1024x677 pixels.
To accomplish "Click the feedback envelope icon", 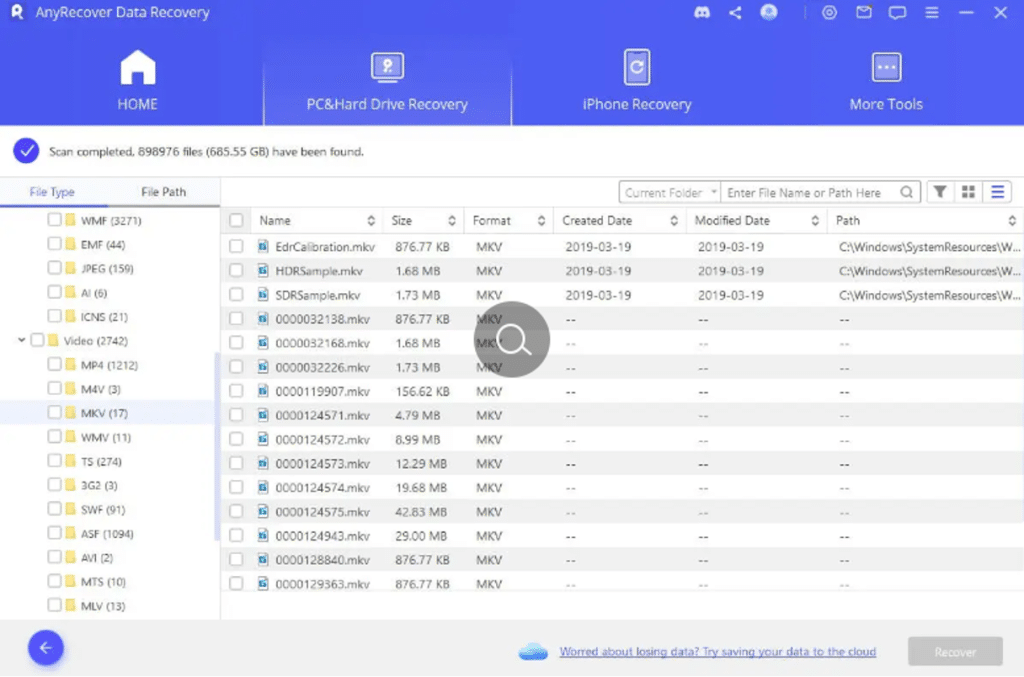I will coord(864,13).
